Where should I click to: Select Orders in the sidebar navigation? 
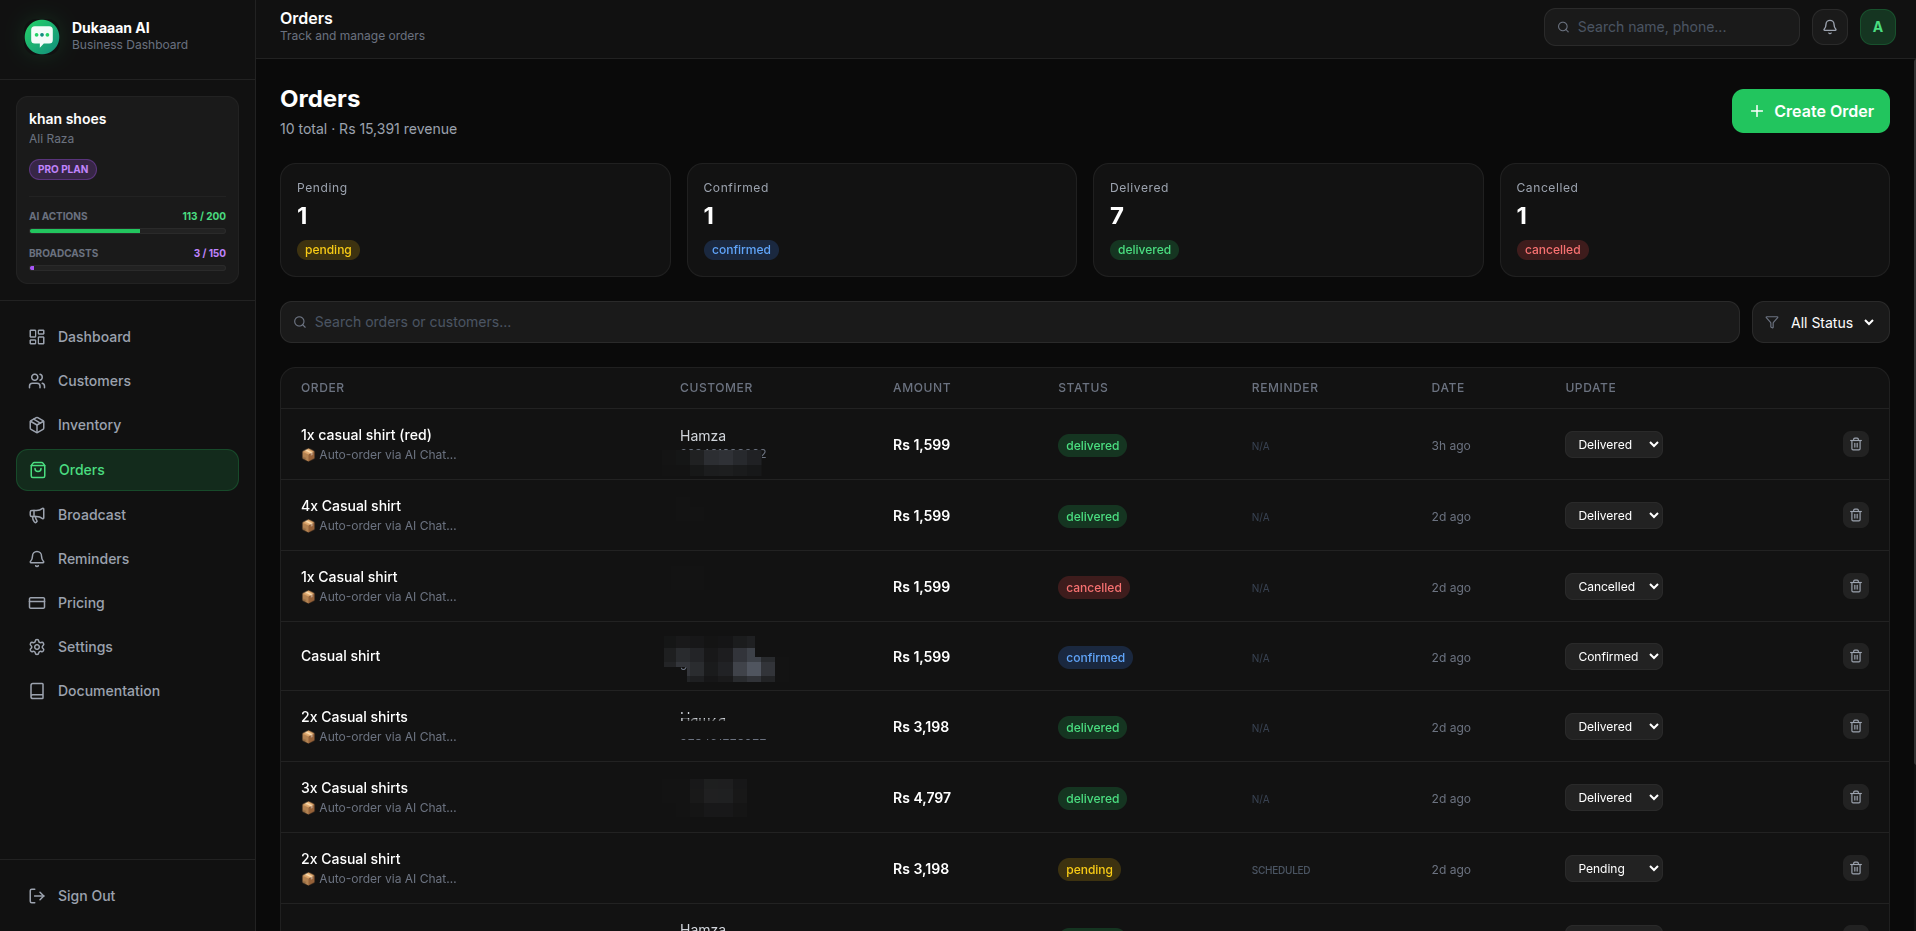[82, 470]
